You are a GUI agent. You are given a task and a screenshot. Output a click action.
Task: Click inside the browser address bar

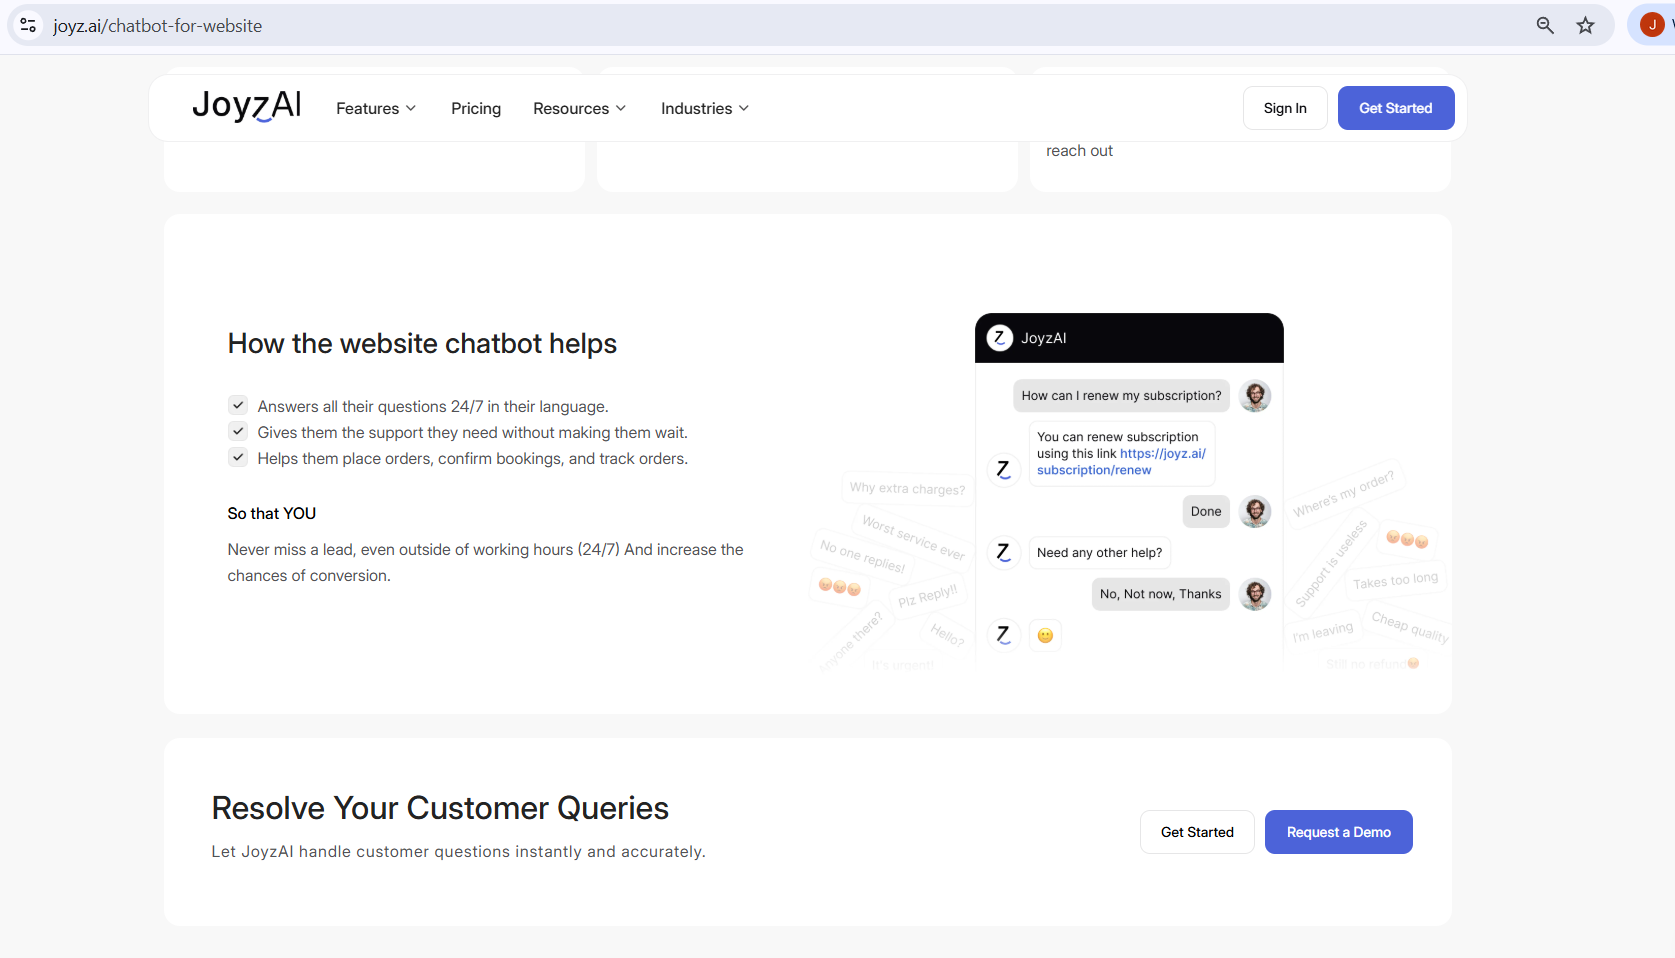pyautogui.click(x=400, y=25)
